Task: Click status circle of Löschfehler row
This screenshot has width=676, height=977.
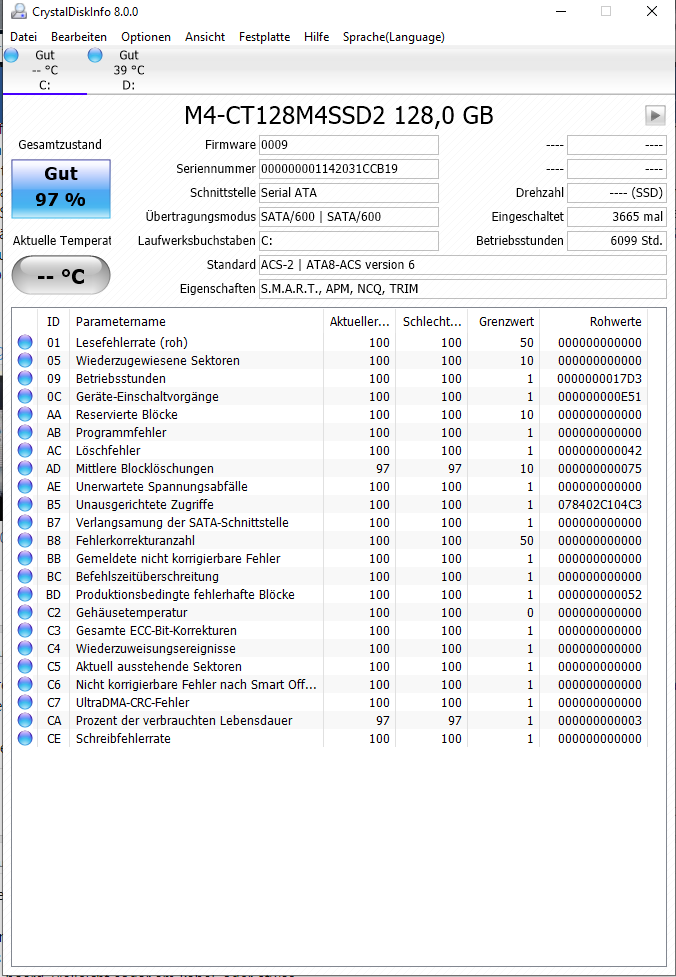Action: pyautogui.click(x=25, y=450)
